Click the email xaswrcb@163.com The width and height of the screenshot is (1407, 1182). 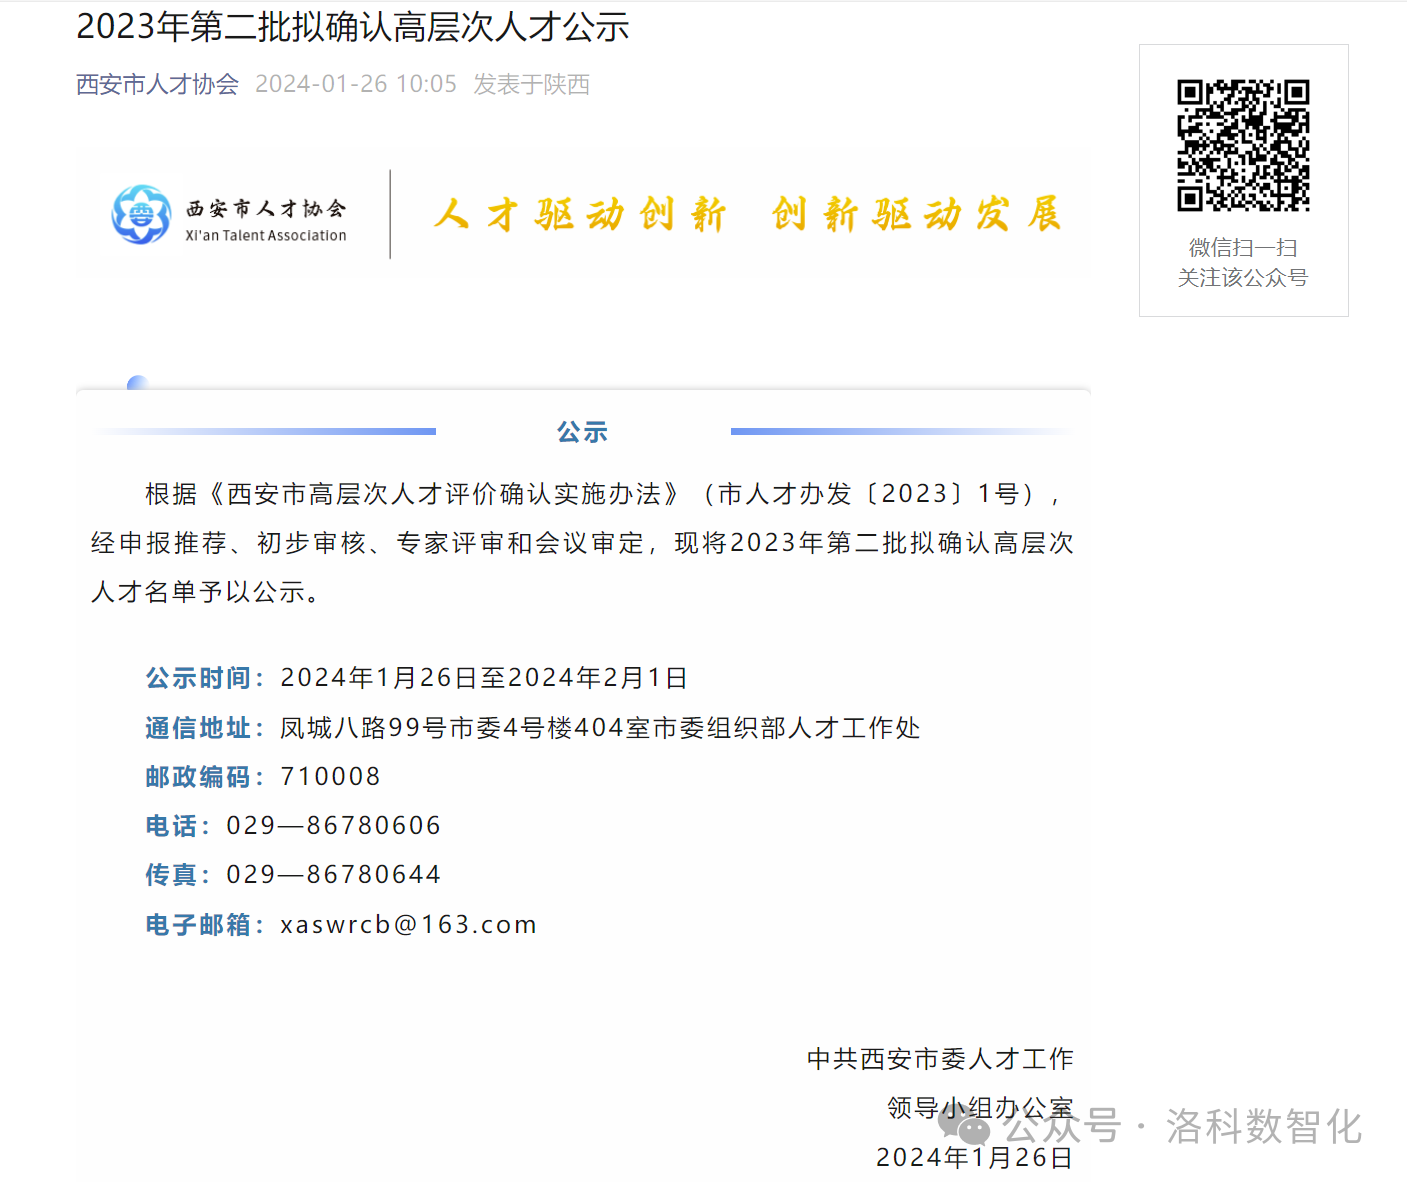(x=408, y=925)
